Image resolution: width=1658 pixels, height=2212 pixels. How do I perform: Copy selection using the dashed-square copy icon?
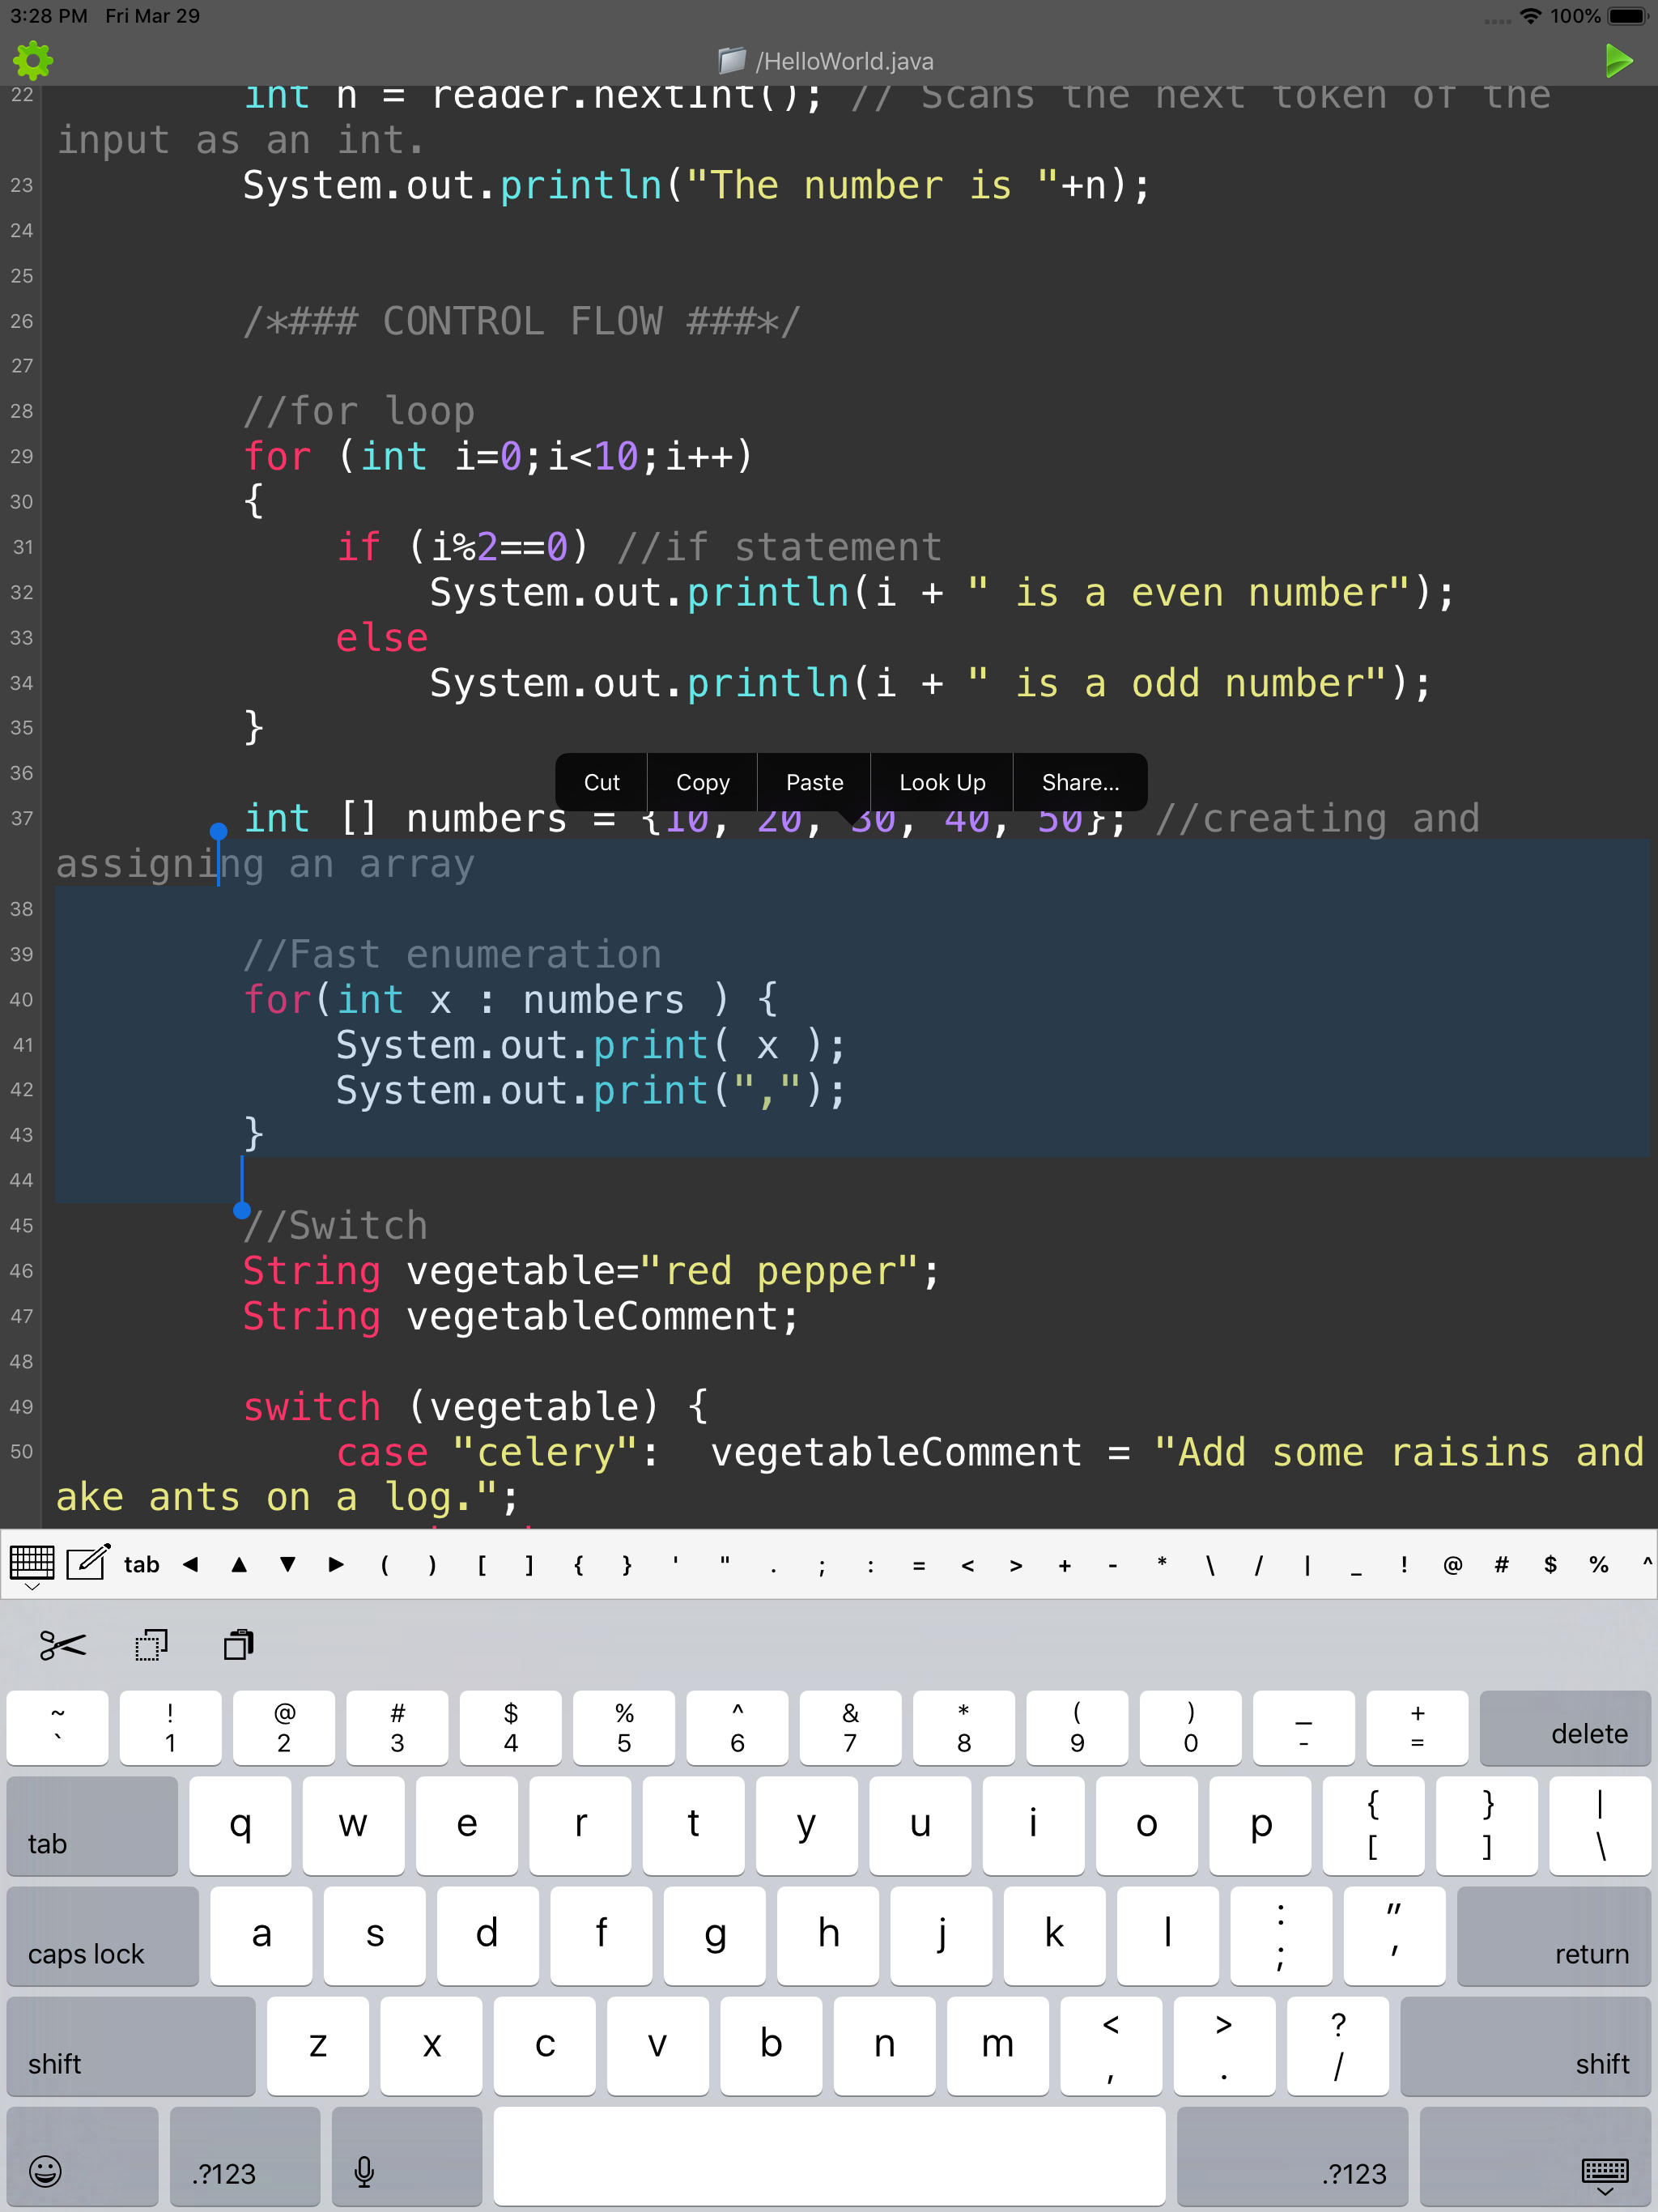(x=150, y=1645)
